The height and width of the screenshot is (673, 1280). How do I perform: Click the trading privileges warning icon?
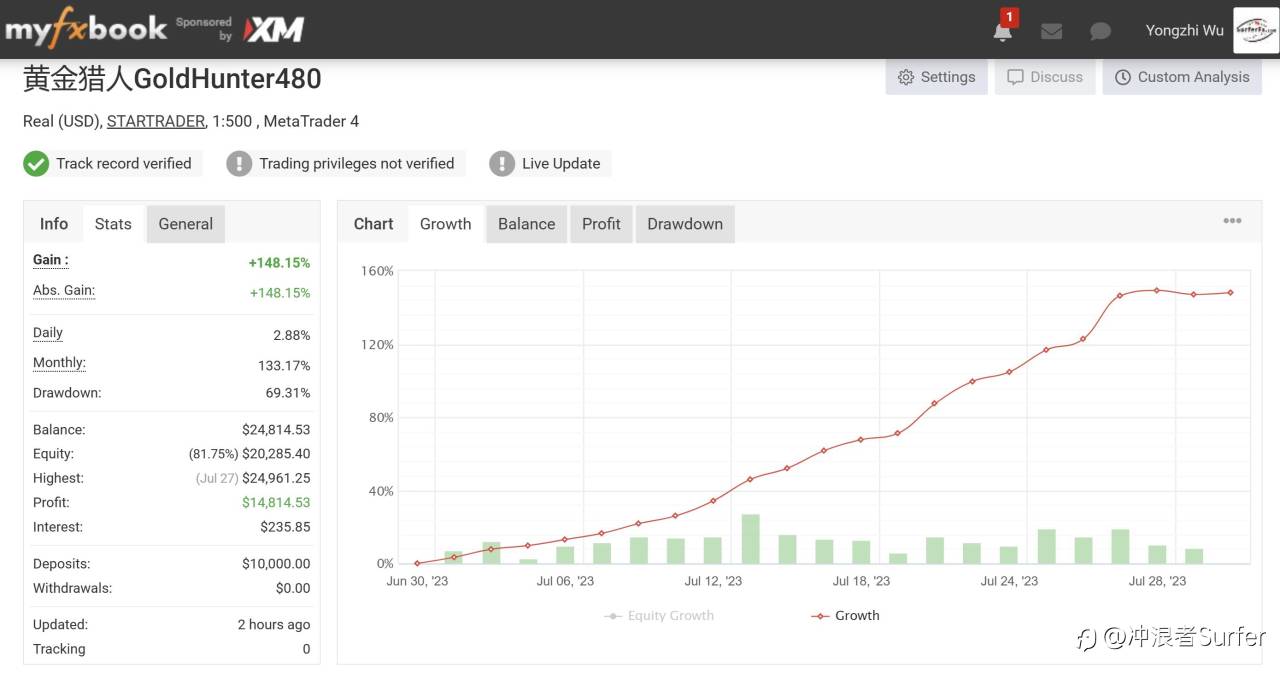[239, 164]
